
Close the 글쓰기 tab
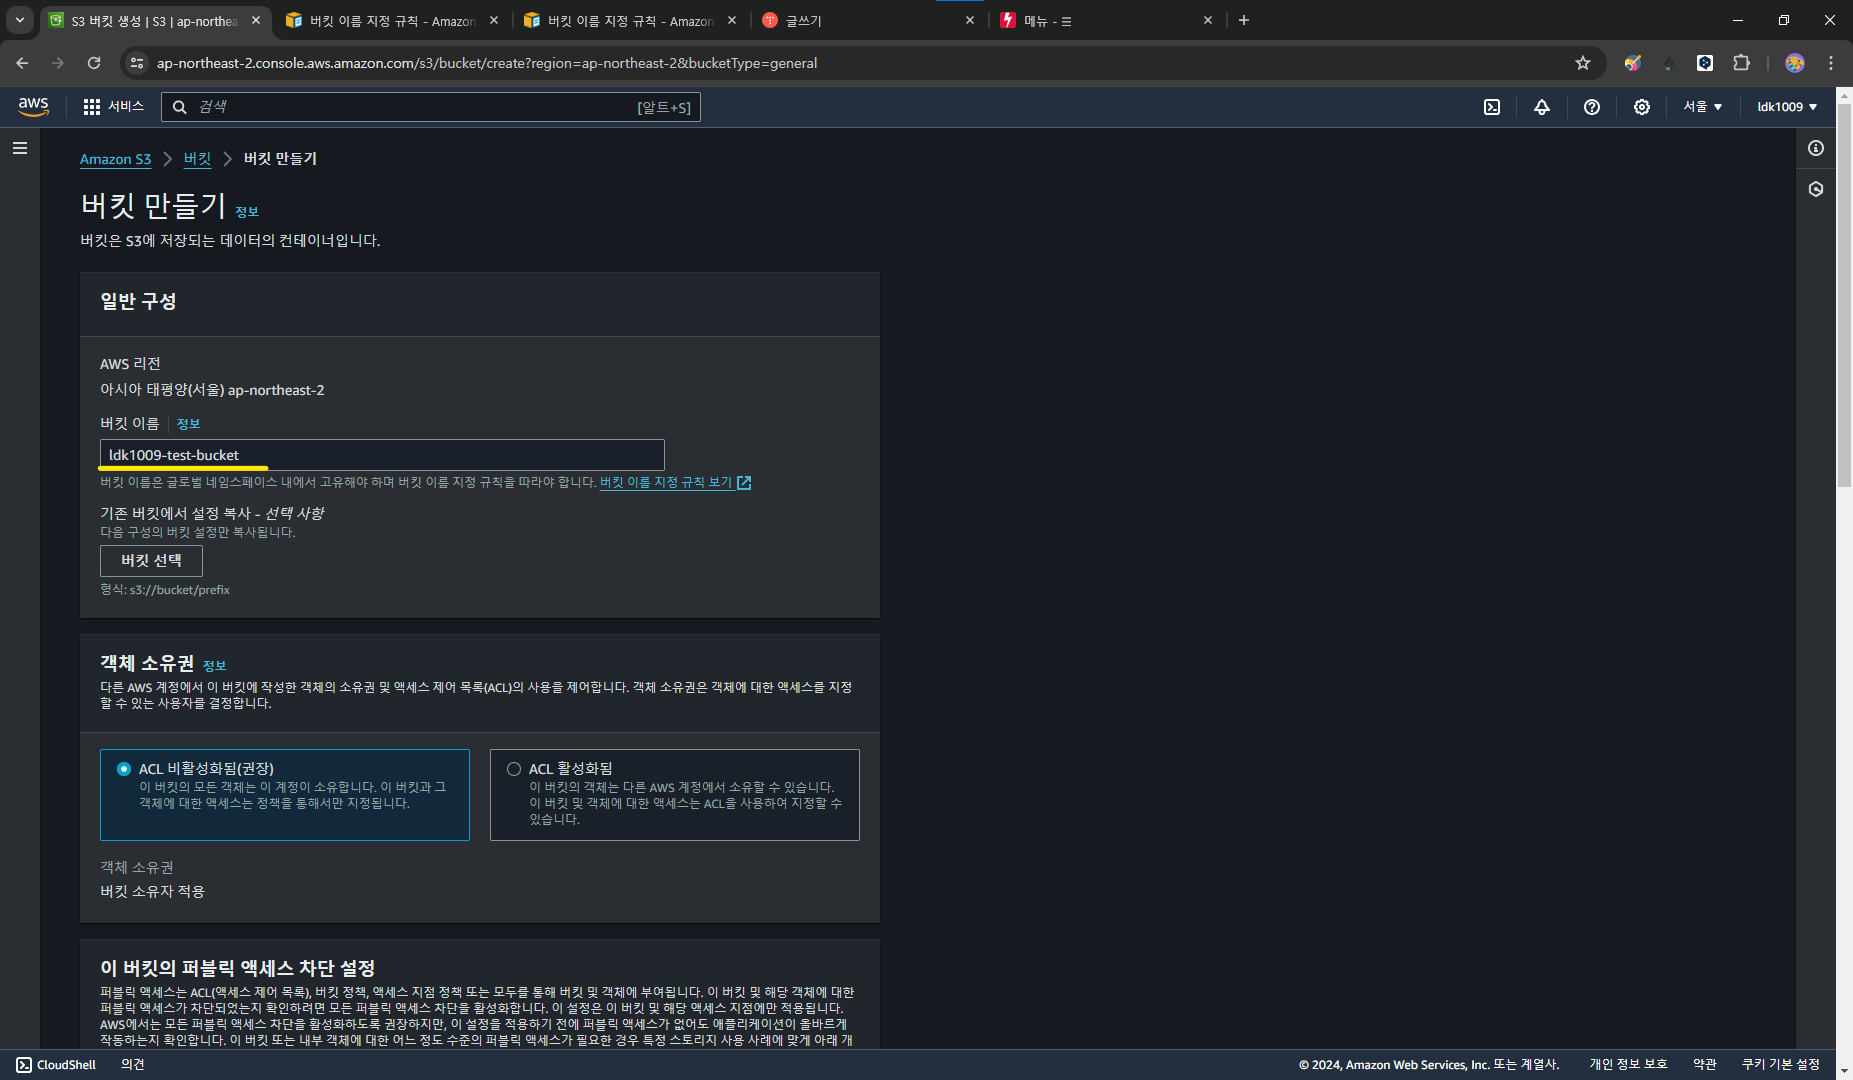[x=970, y=20]
